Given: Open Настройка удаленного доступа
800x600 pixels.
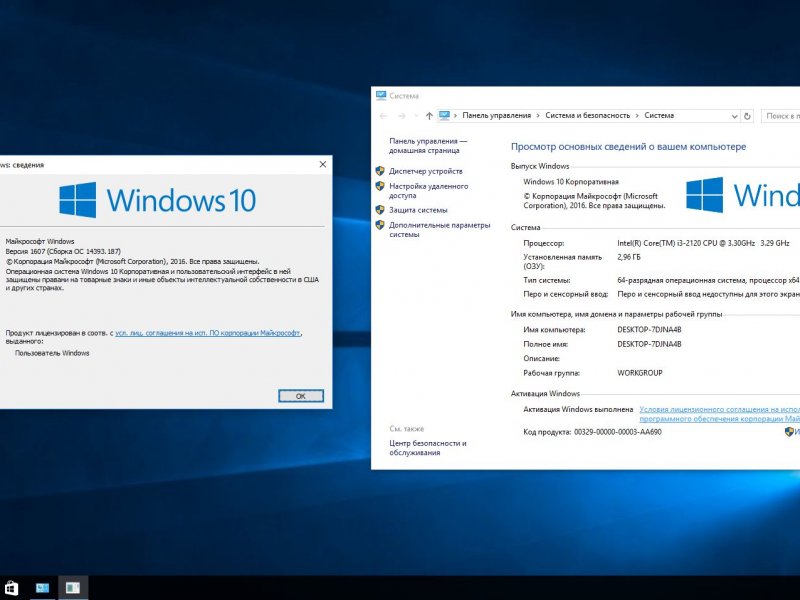Looking at the screenshot, I should pos(428,191).
